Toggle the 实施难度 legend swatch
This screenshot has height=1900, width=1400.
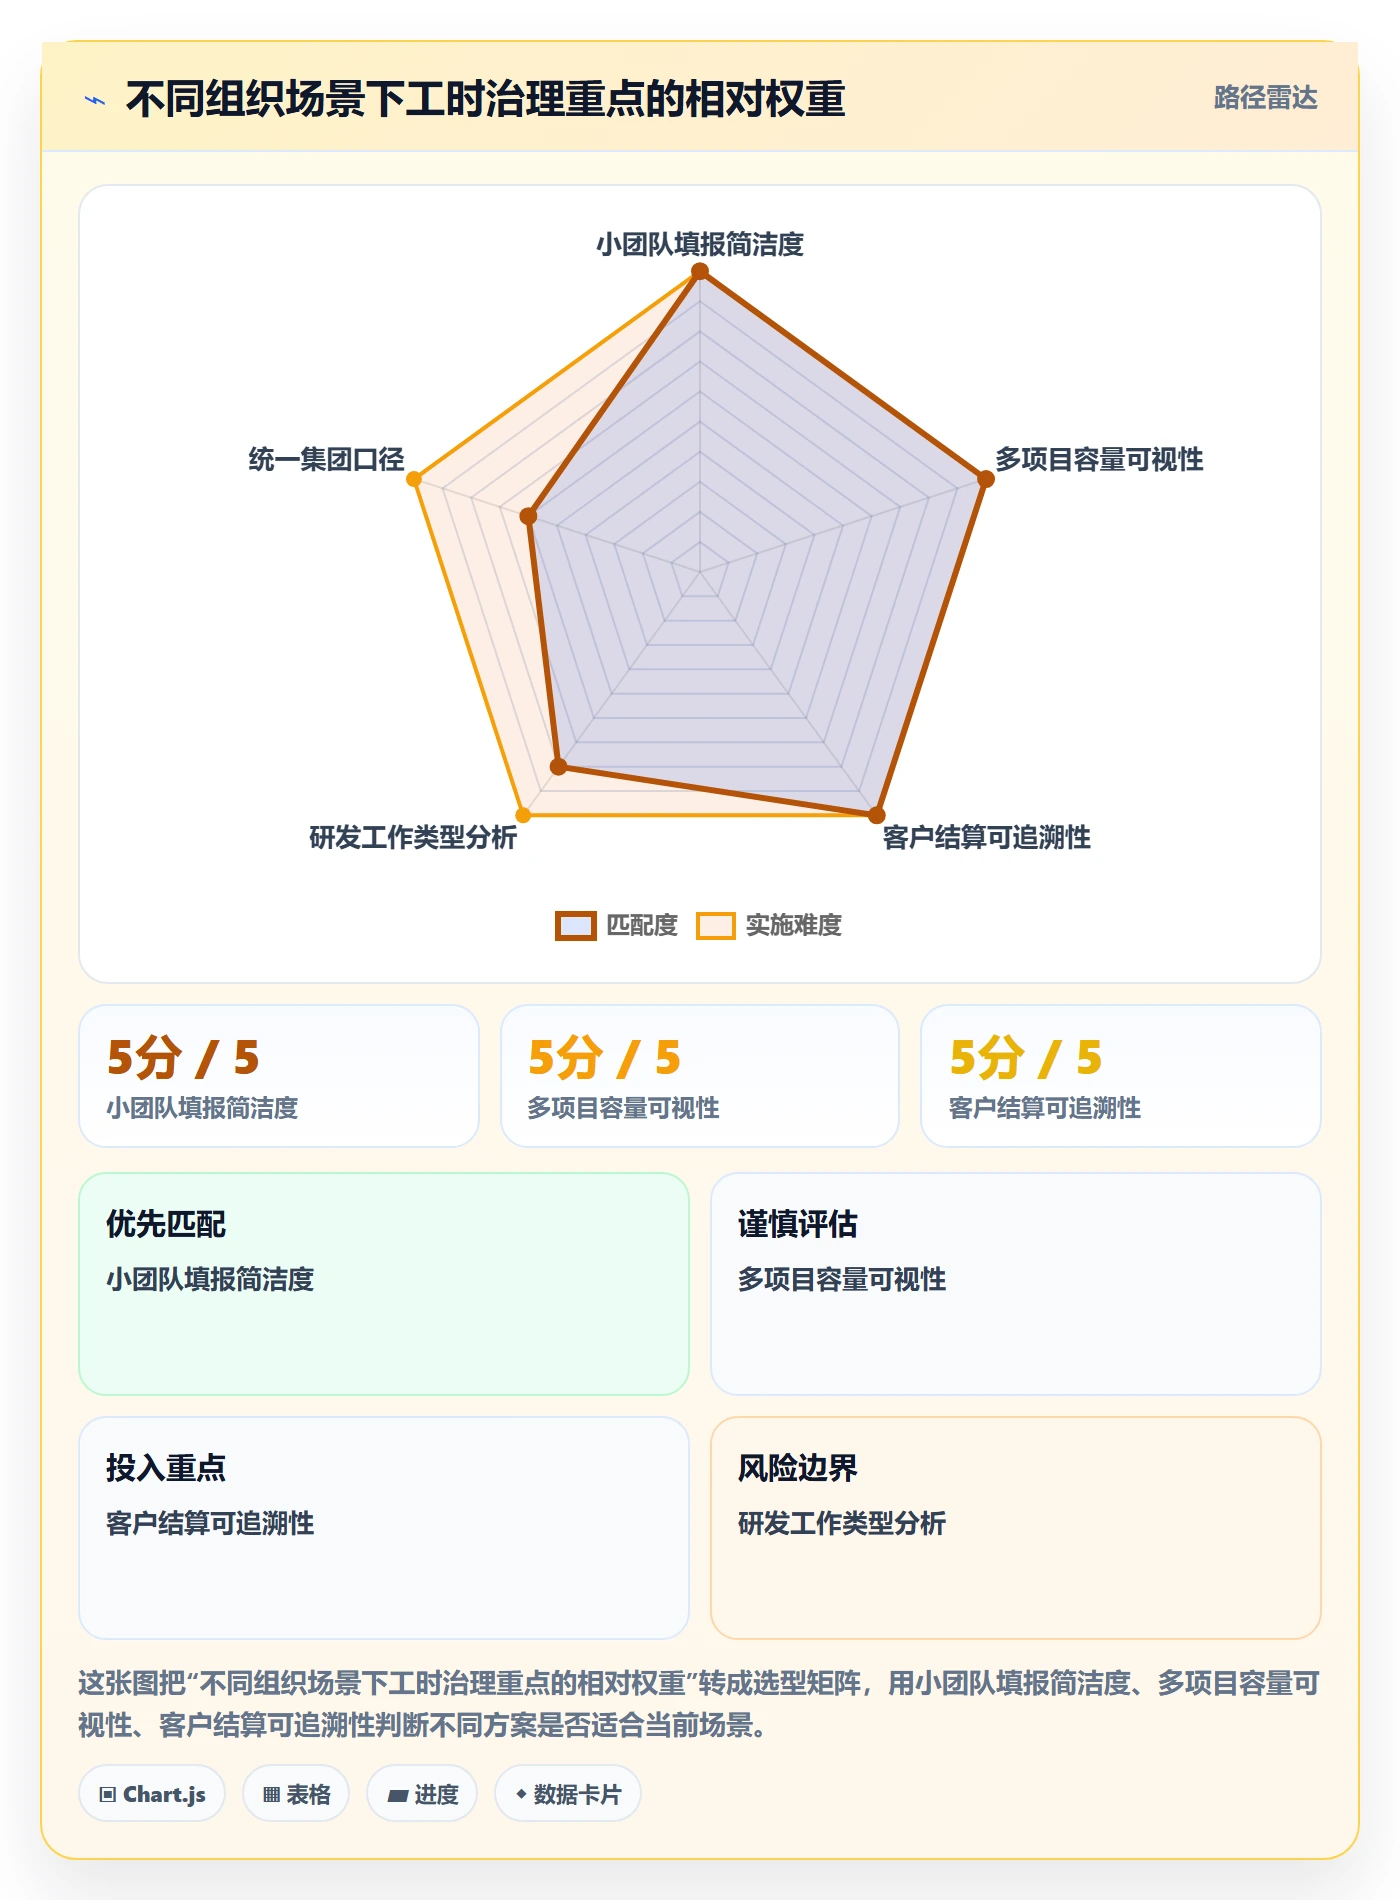tap(716, 926)
